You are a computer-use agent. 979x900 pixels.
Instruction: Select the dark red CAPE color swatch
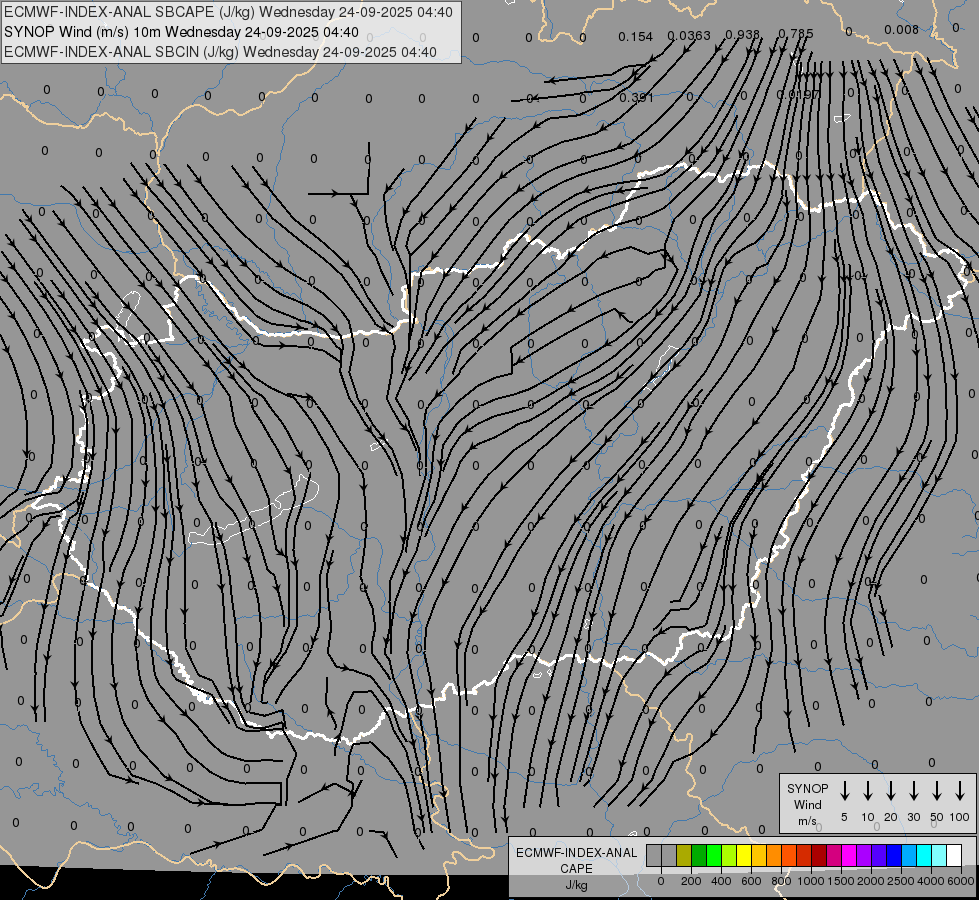point(819,855)
